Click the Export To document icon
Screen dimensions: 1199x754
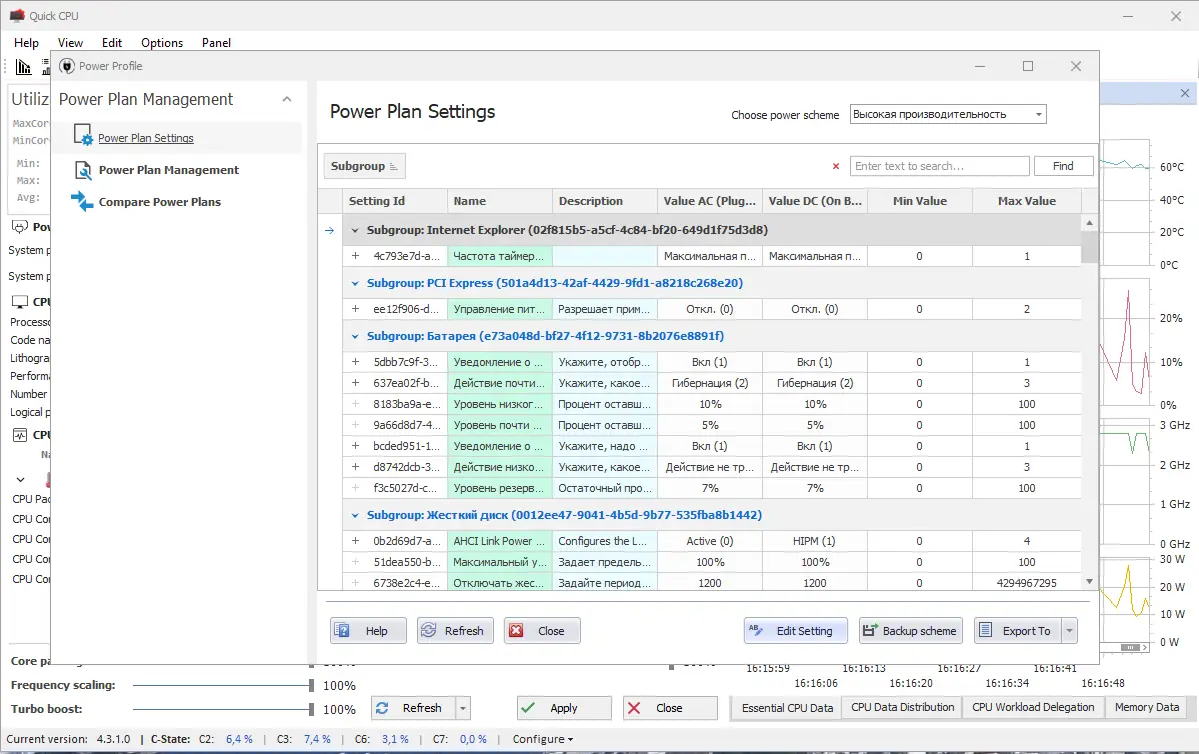click(x=986, y=630)
